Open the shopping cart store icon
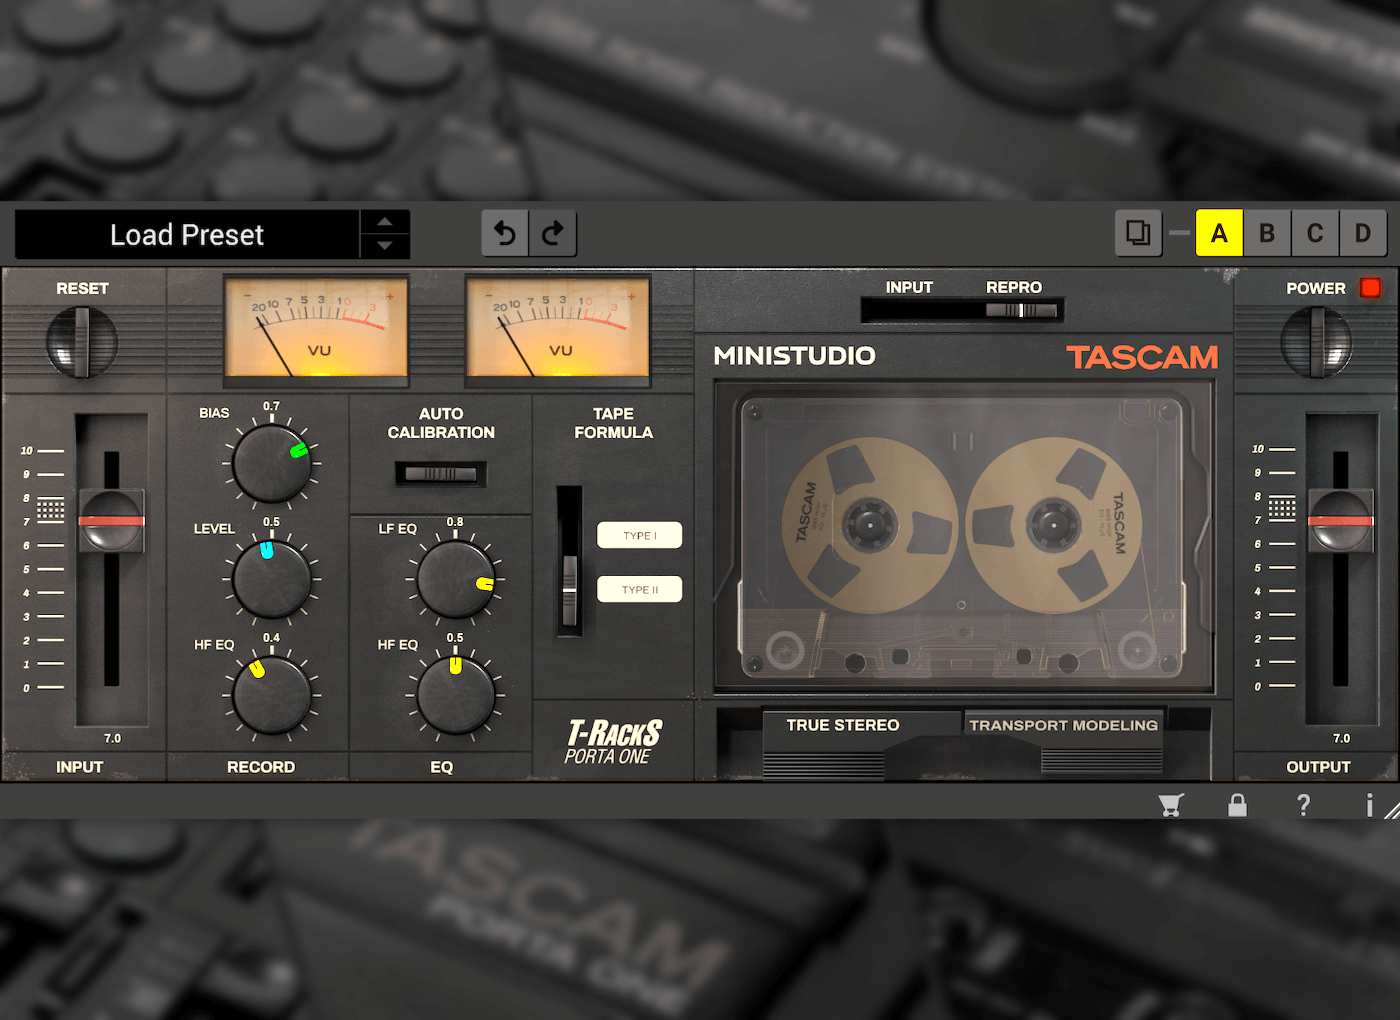The width and height of the screenshot is (1400, 1020). click(1171, 805)
